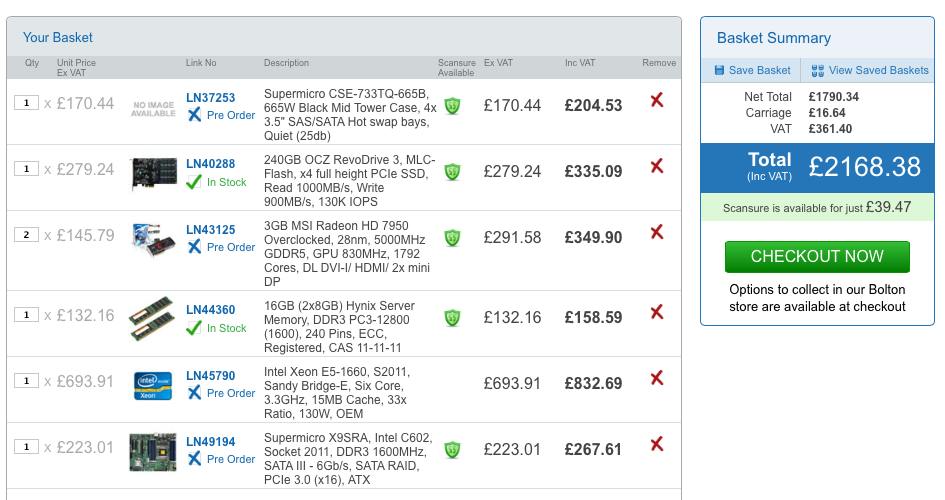Click the Scansure available for £39.47 banner
The image size is (945, 500).
pos(817,207)
